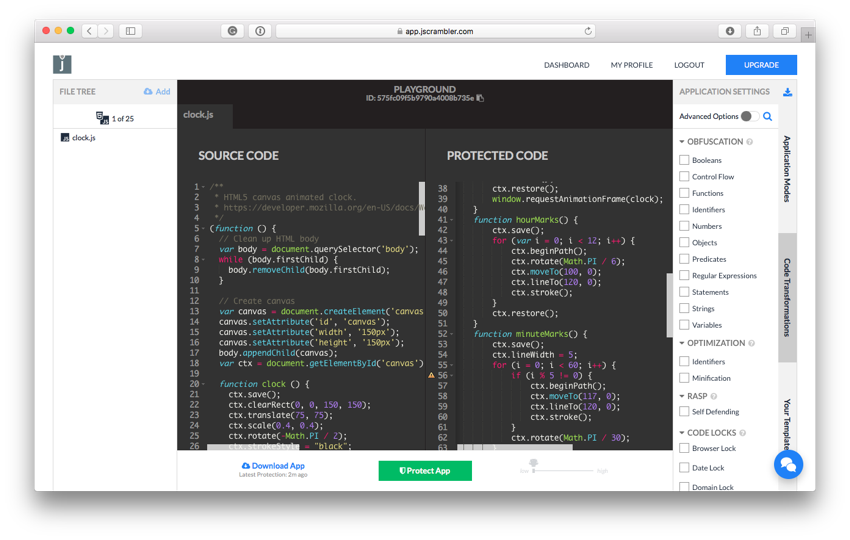
Task: Click the Optimization help question icon
Action: [x=752, y=343]
